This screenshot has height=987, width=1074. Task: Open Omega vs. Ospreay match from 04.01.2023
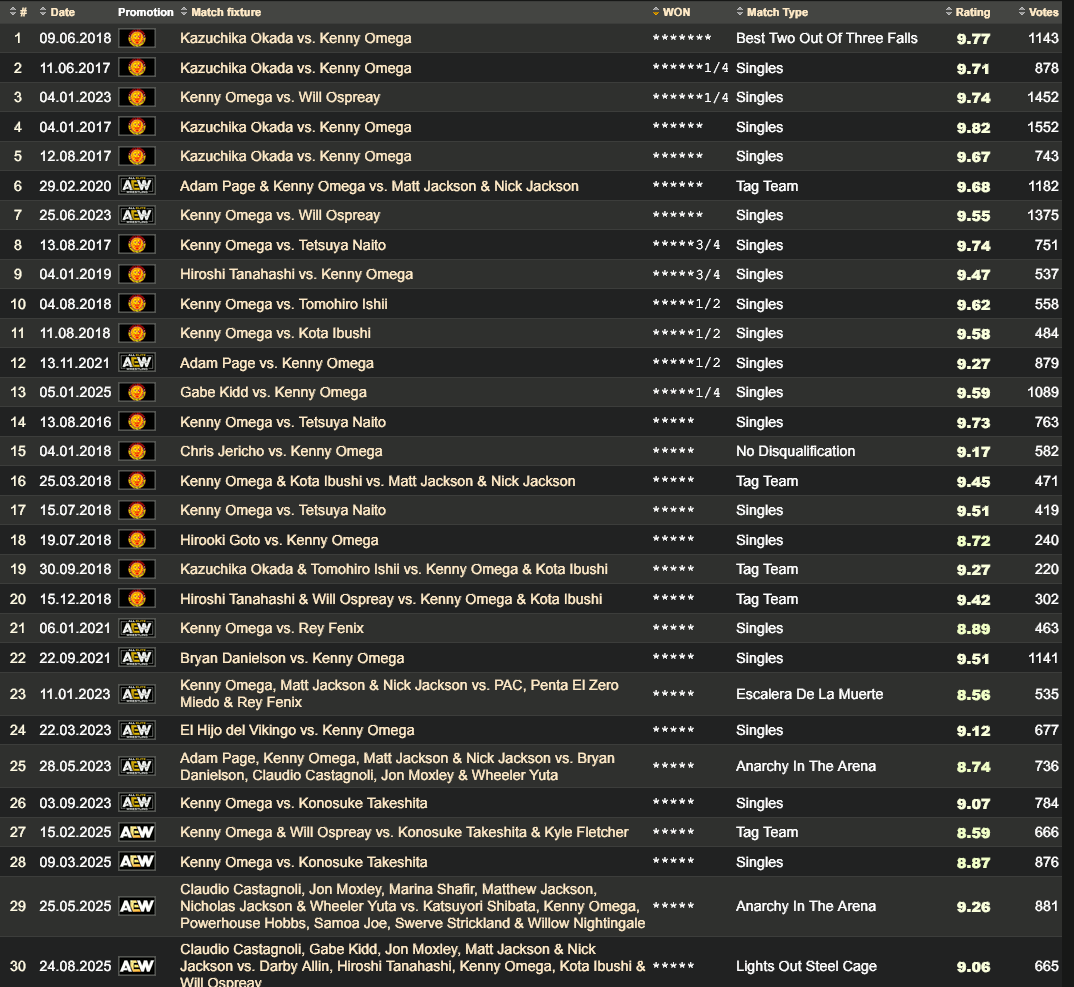(279, 97)
